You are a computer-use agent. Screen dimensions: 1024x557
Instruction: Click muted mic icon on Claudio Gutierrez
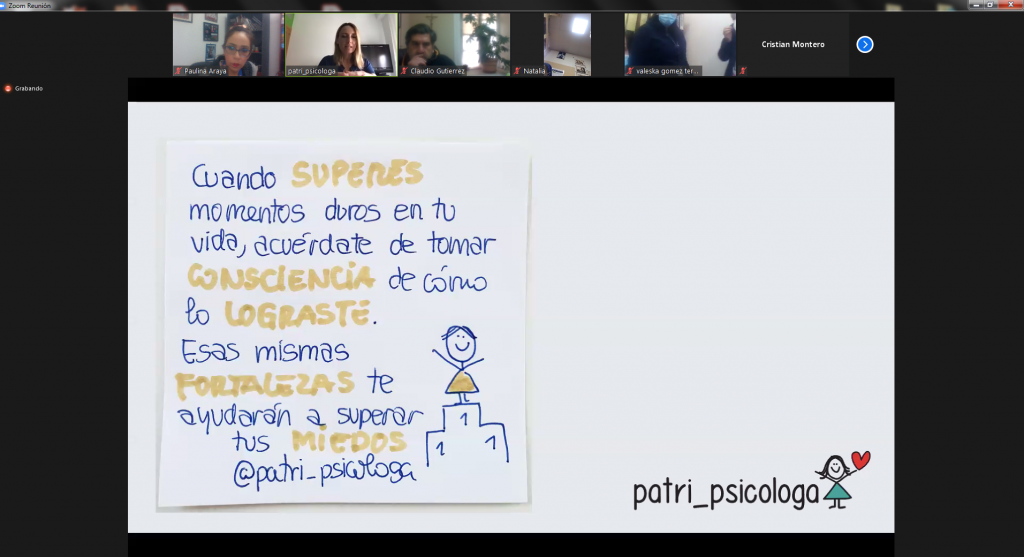click(x=405, y=71)
